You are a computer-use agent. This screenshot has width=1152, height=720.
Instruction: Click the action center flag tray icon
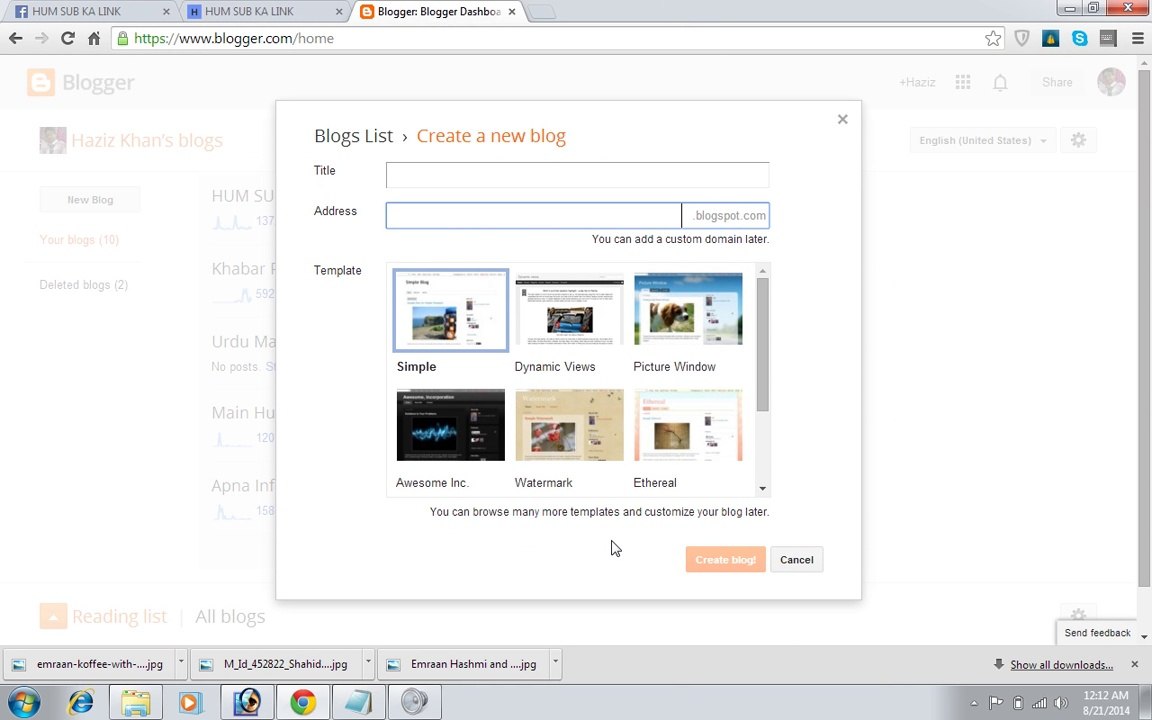pyautogui.click(x=996, y=703)
